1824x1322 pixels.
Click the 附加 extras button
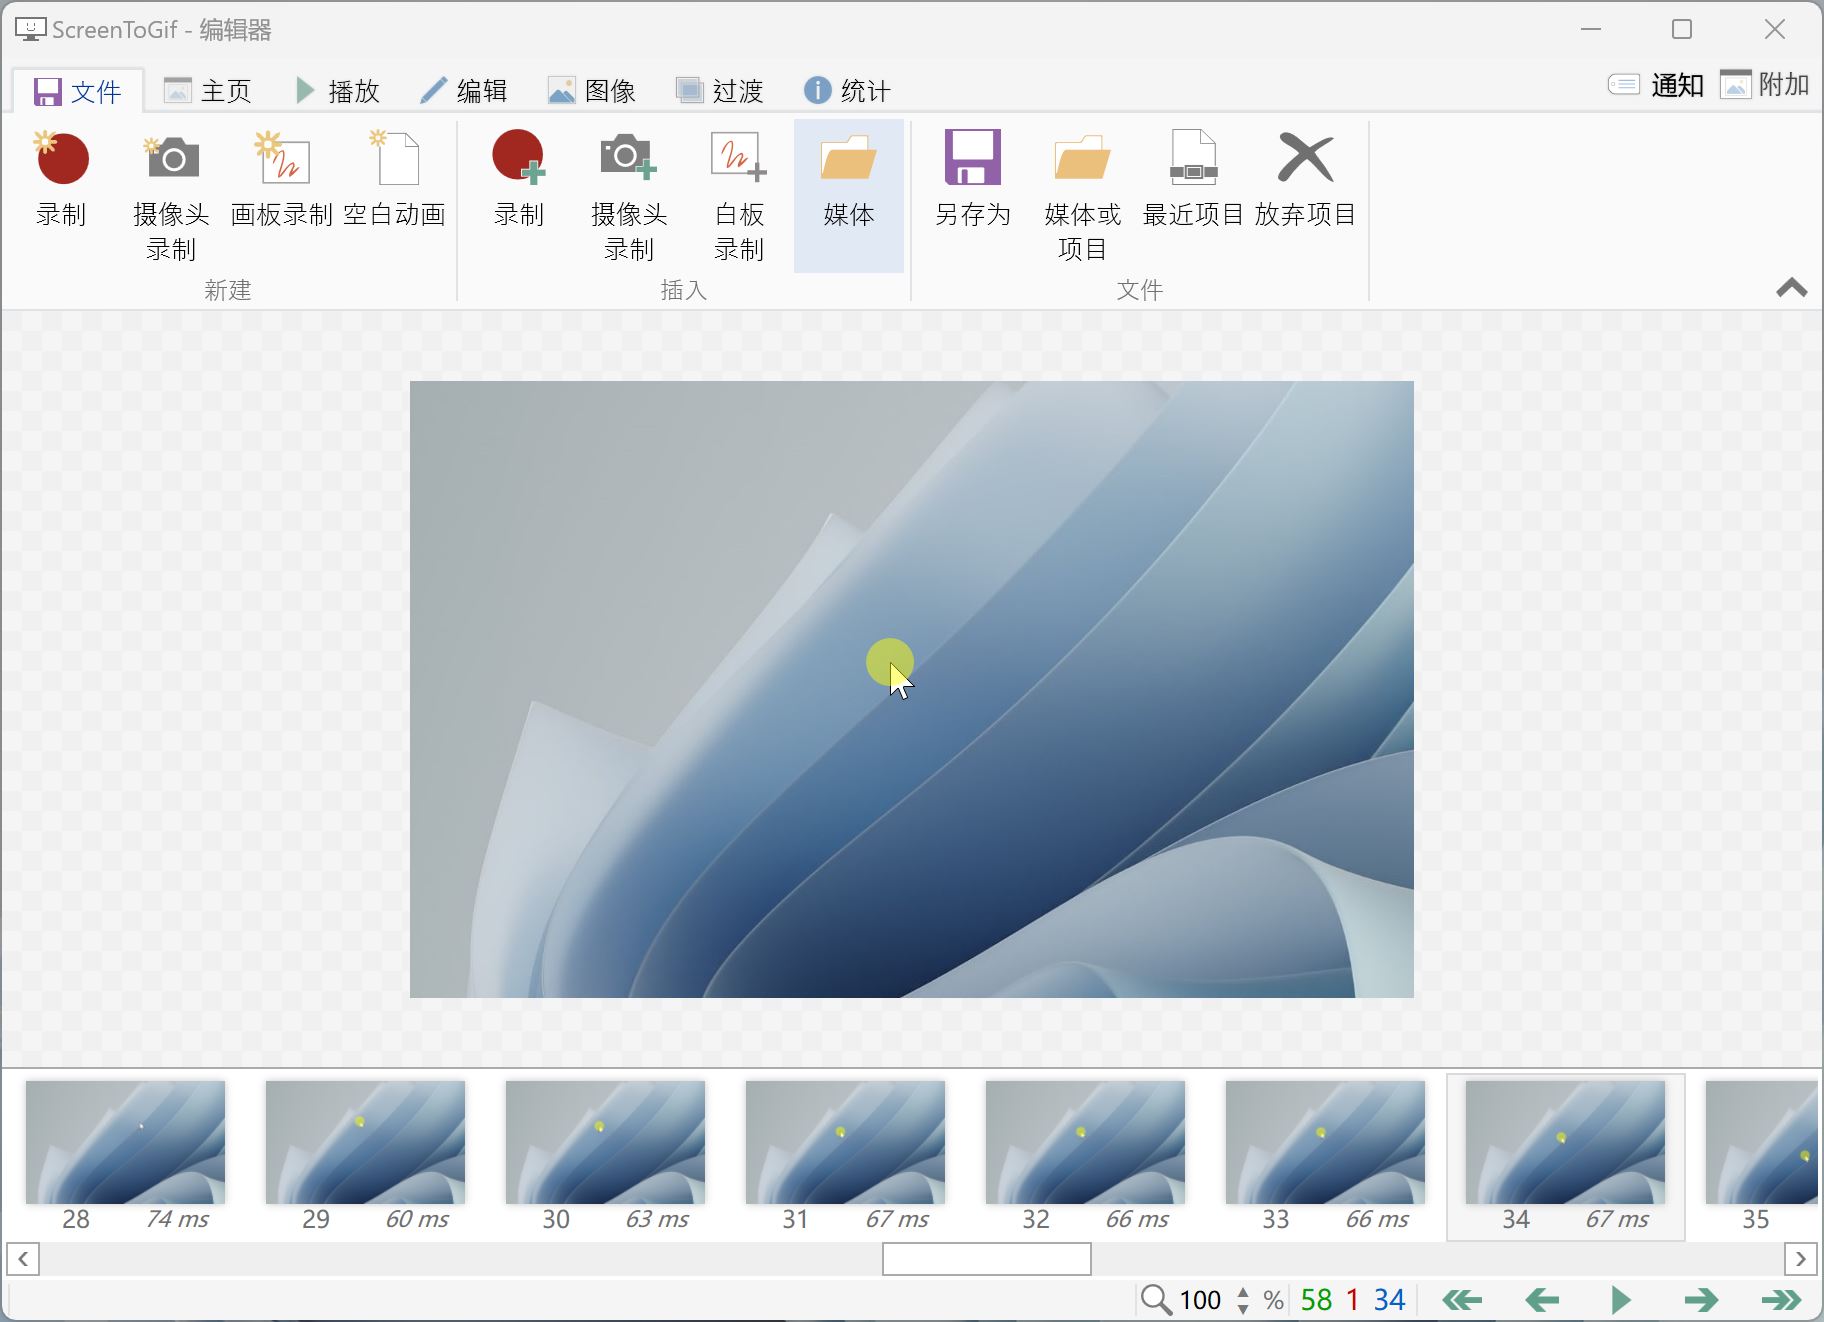pos(1765,85)
